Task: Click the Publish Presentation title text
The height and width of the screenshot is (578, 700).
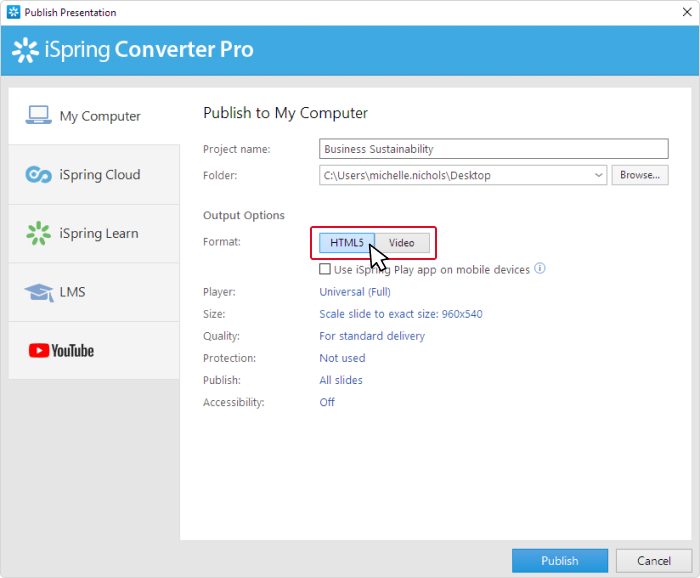Action: [x=71, y=12]
